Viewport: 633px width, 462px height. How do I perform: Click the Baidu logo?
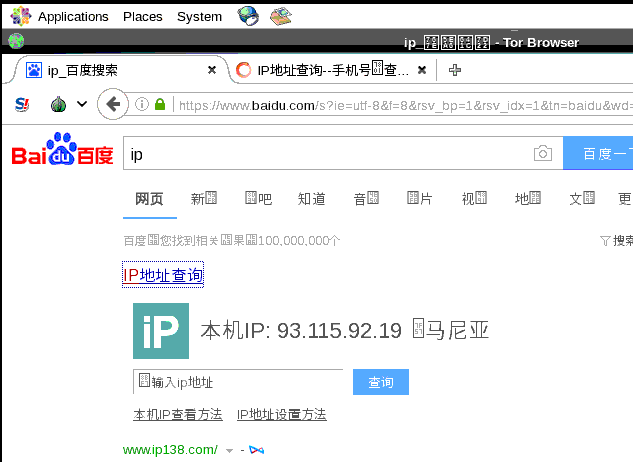click(63, 149)
